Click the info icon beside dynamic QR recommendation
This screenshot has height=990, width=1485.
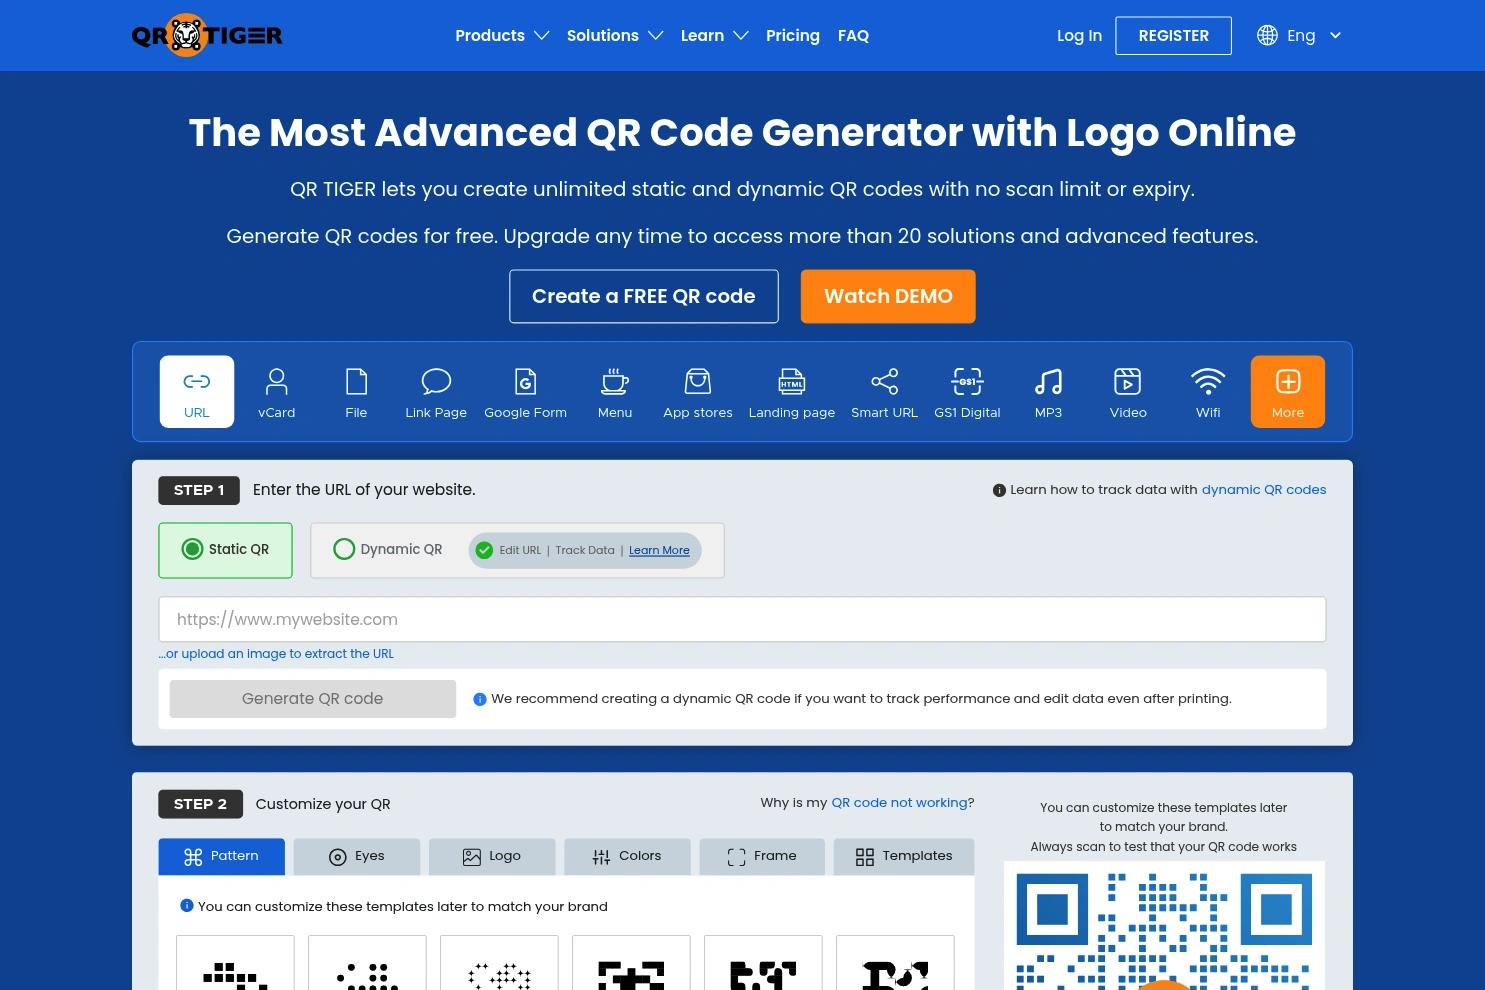pyautogui.click(x=480, y=699)
